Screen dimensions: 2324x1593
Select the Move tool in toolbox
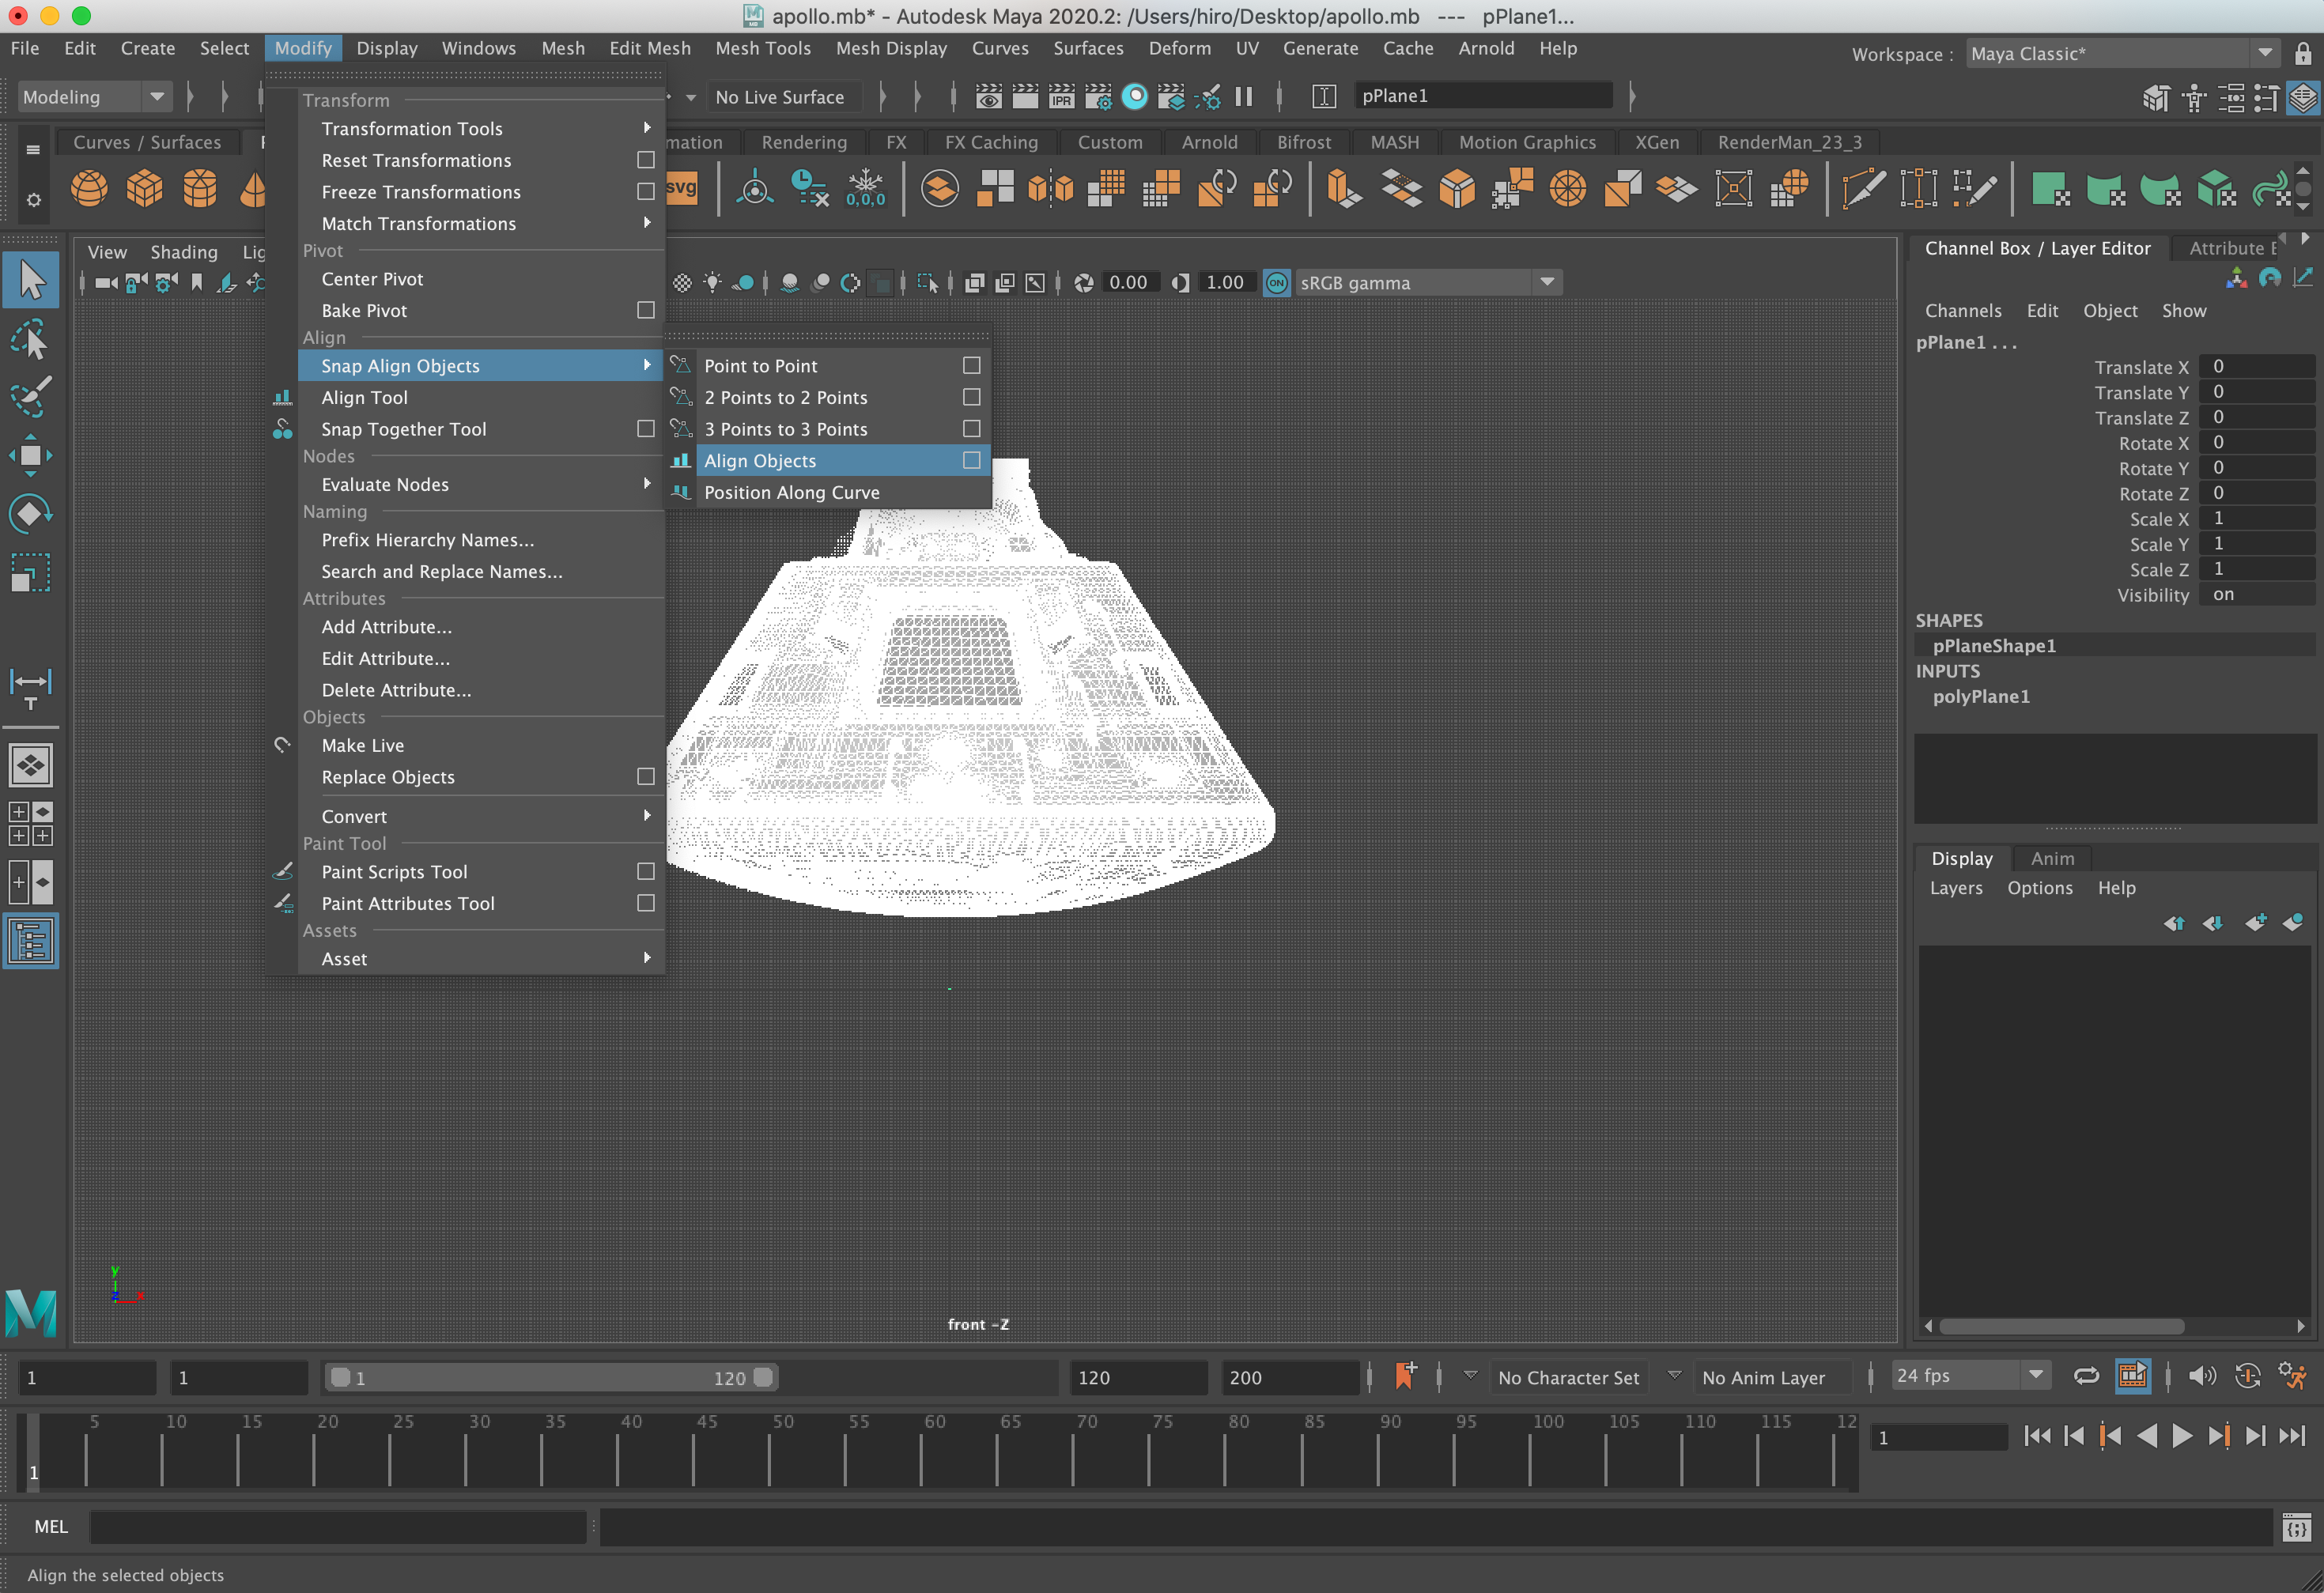tap(31, 456)
